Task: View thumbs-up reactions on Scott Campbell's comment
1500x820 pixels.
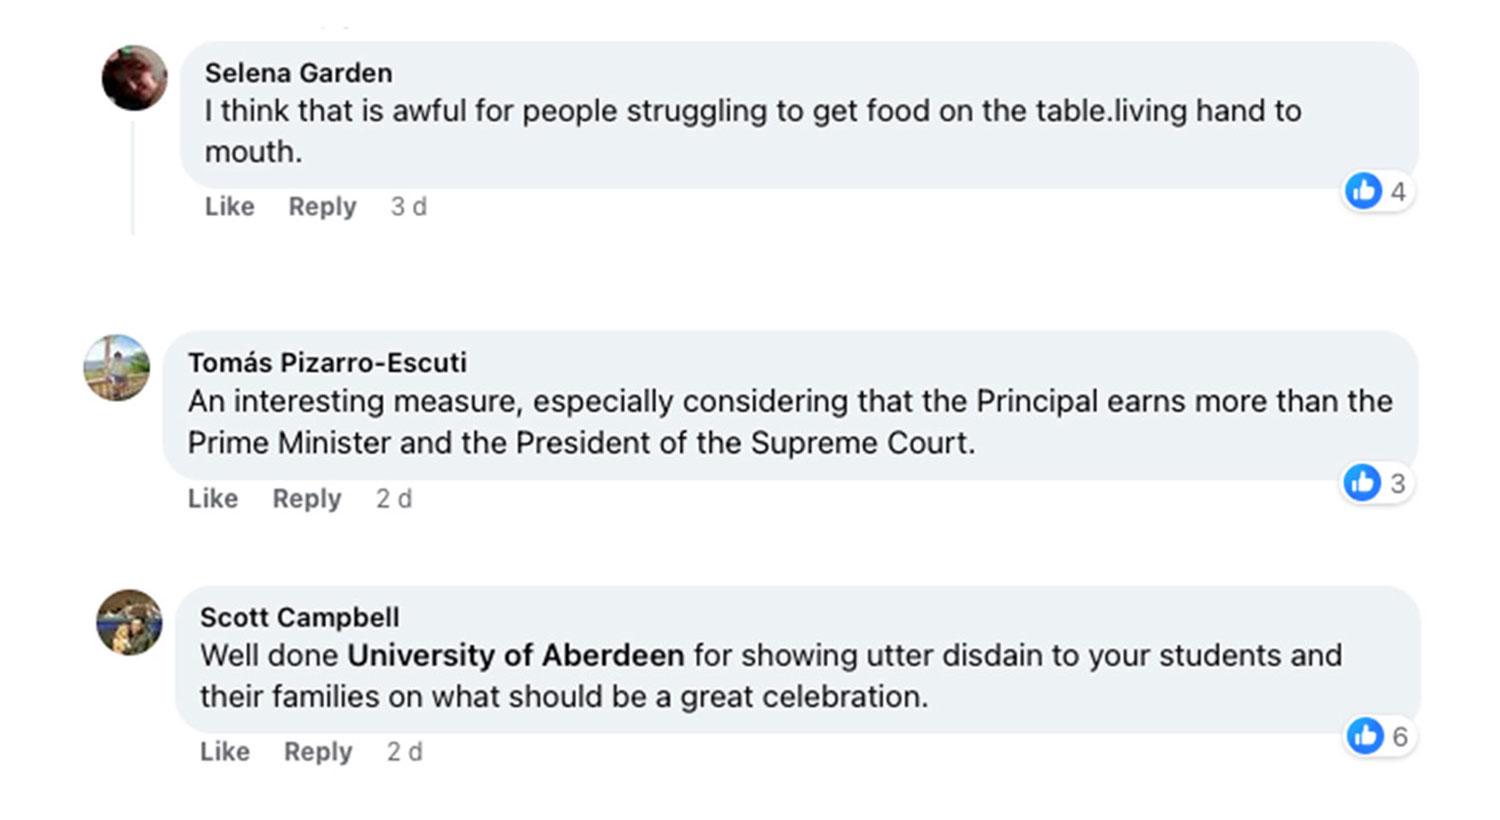Action: point(1379,736)
